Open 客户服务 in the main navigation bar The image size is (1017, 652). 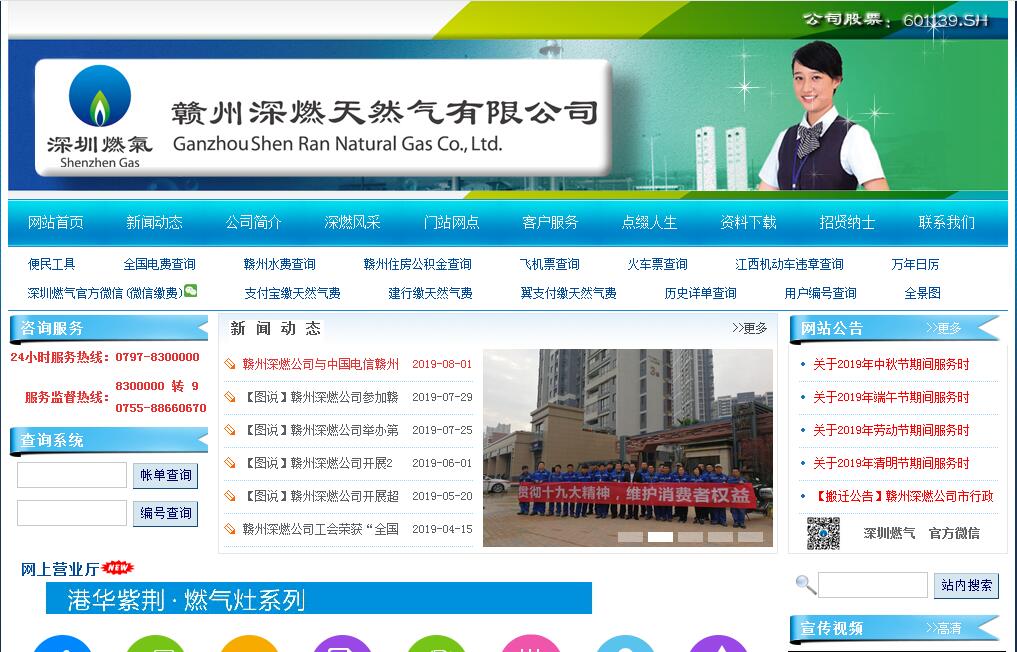pyautogui.click(x=550, y=222)
